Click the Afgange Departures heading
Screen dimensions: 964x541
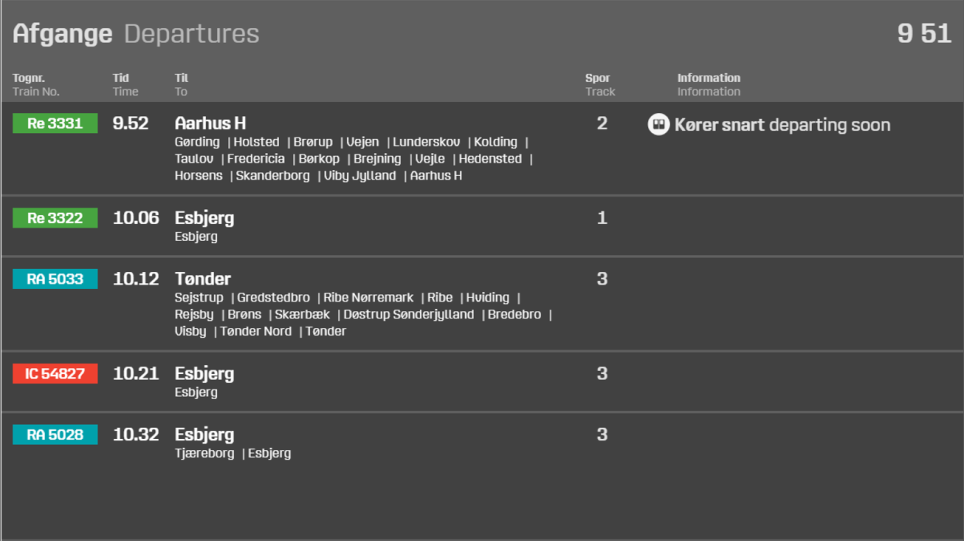[x=136, y=34]
